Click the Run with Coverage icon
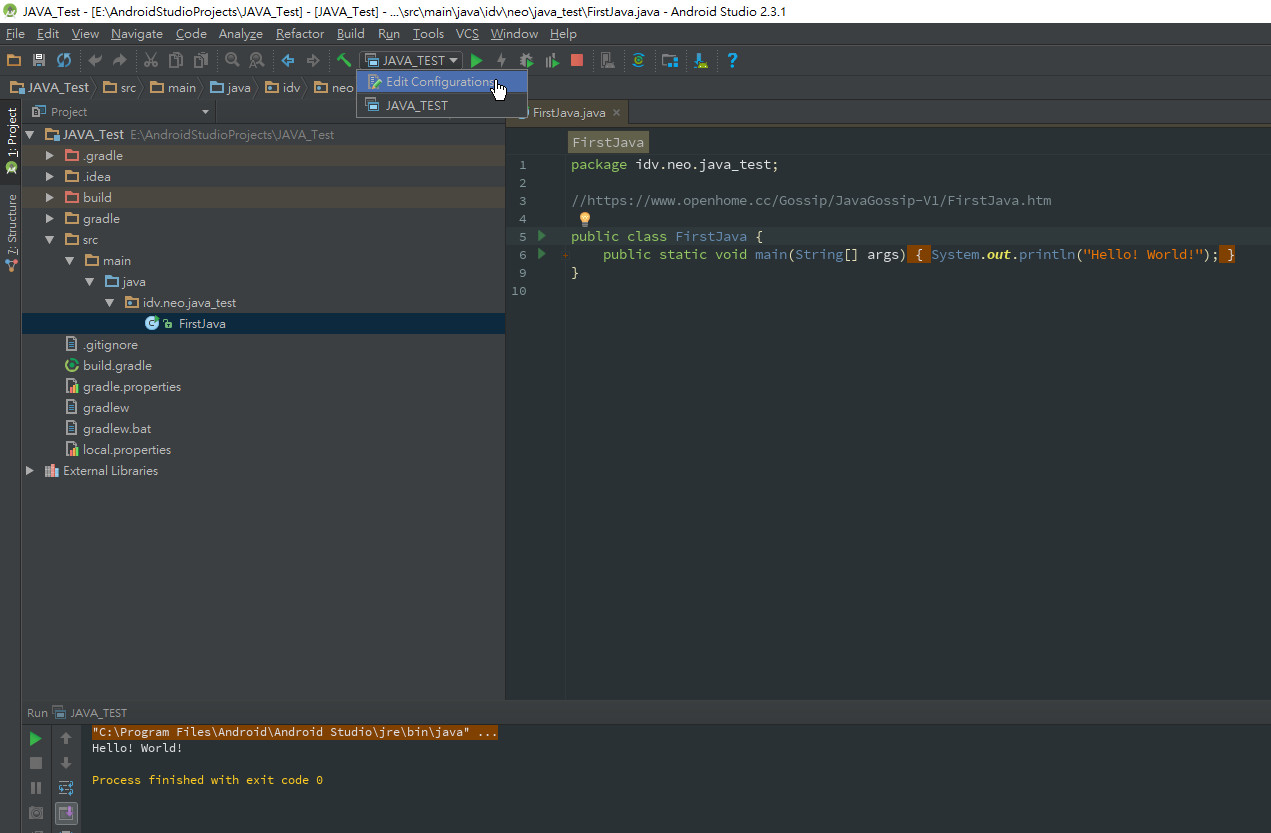This screenshot has height=833, width=1271. [552, 61]
